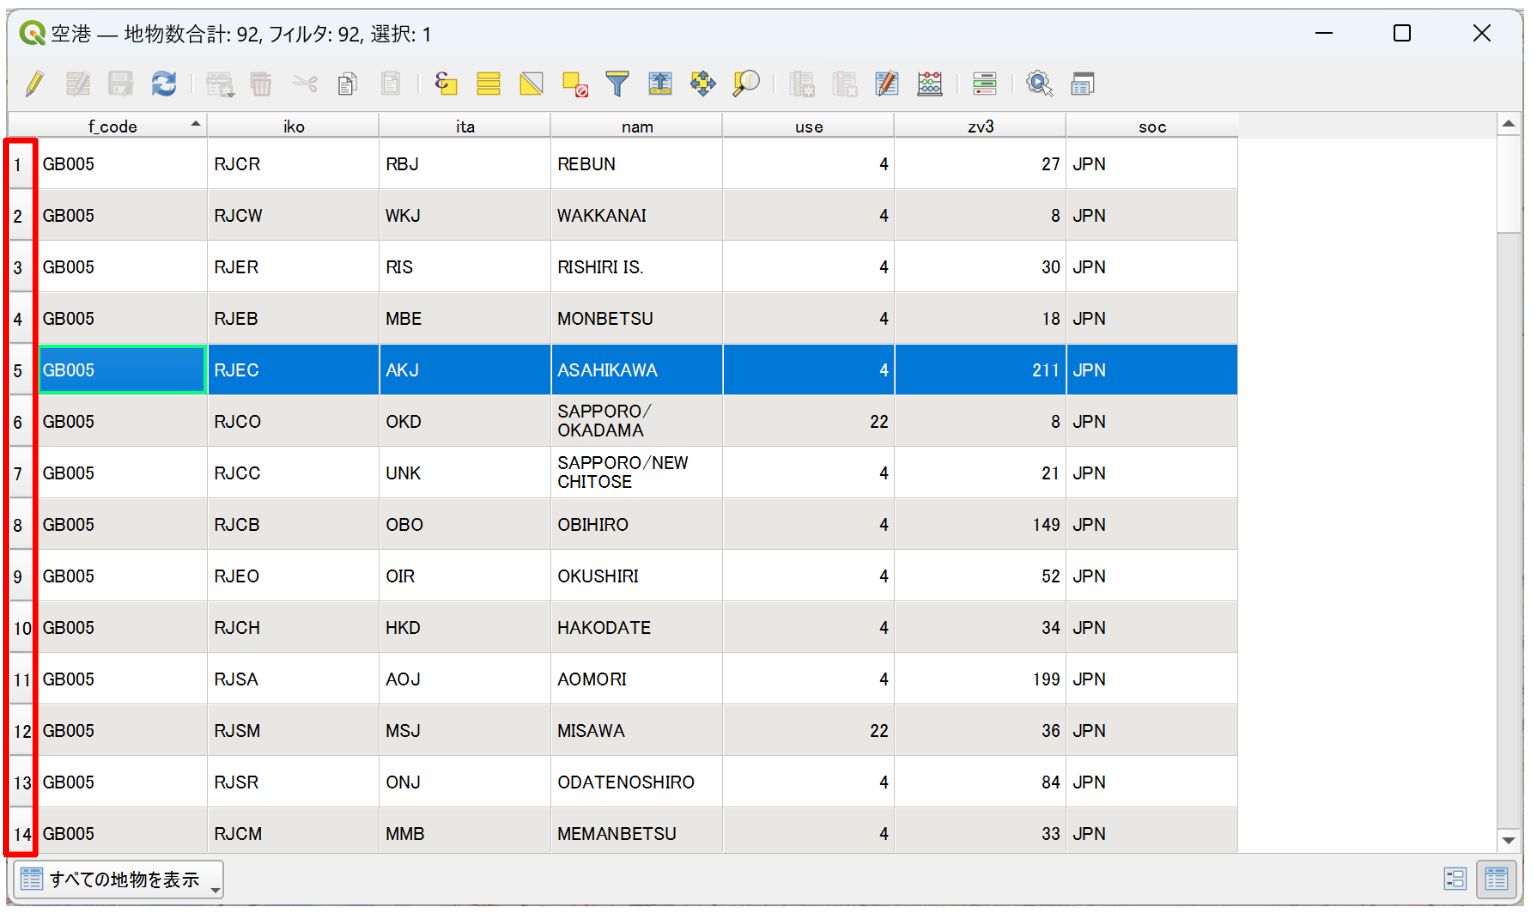Viewport: 1534px width, 918px height.
Task: Select the WAKKANAI name cell
Action: (x=636, y=216)
